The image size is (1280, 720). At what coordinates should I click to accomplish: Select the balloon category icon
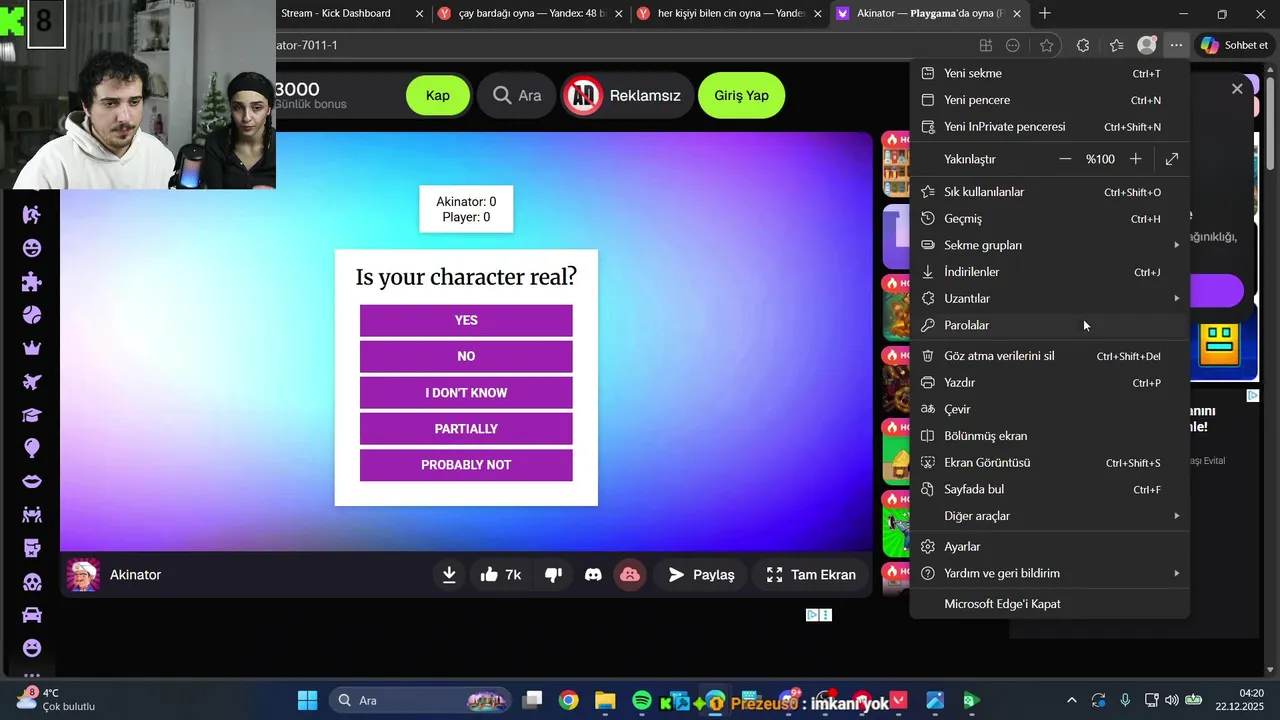(32, 448)
